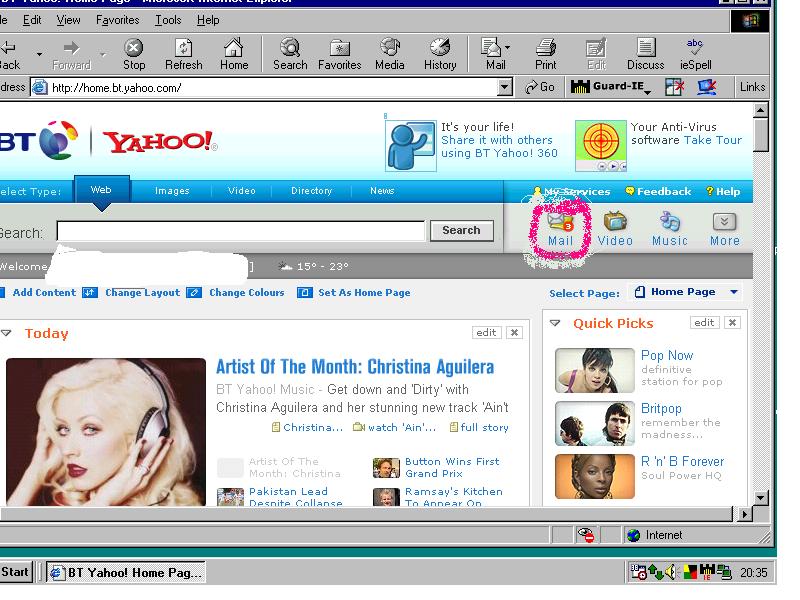Viewport: 800px width, 600px height.
Task: Open the Help menu
Action: point(208,20)
